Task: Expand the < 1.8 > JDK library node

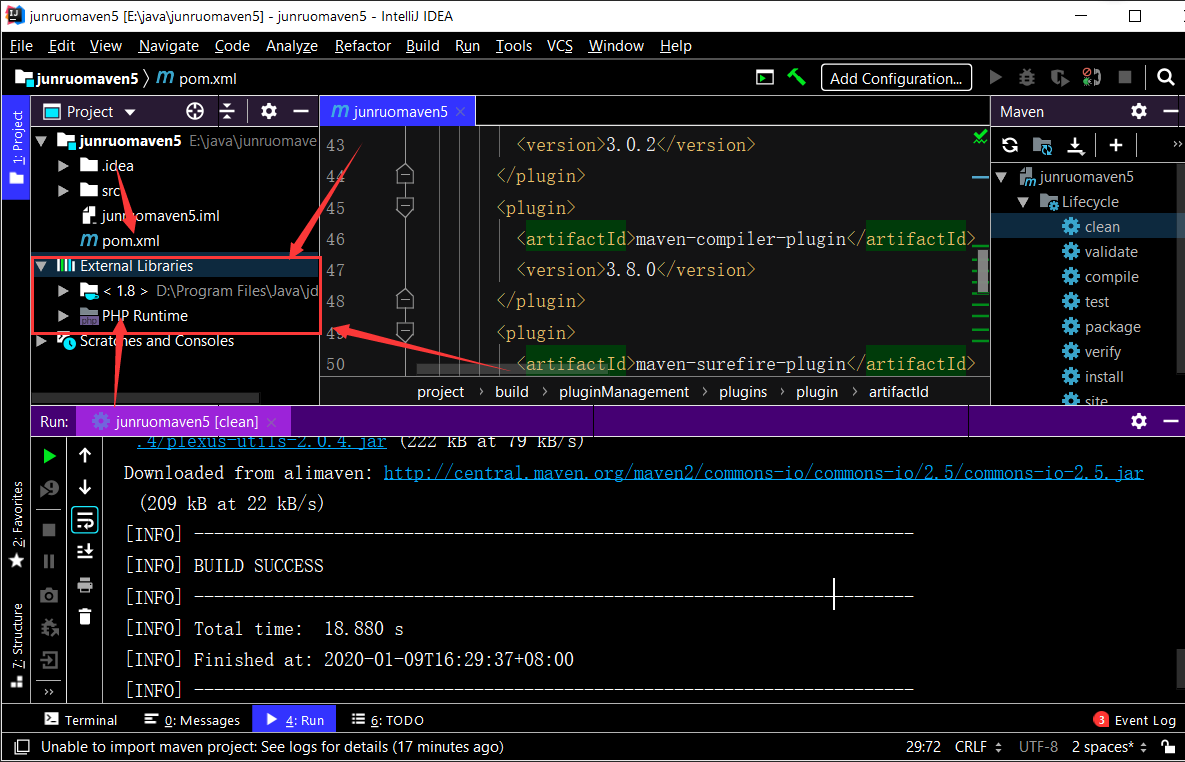Action: click(x=63, y=291)
